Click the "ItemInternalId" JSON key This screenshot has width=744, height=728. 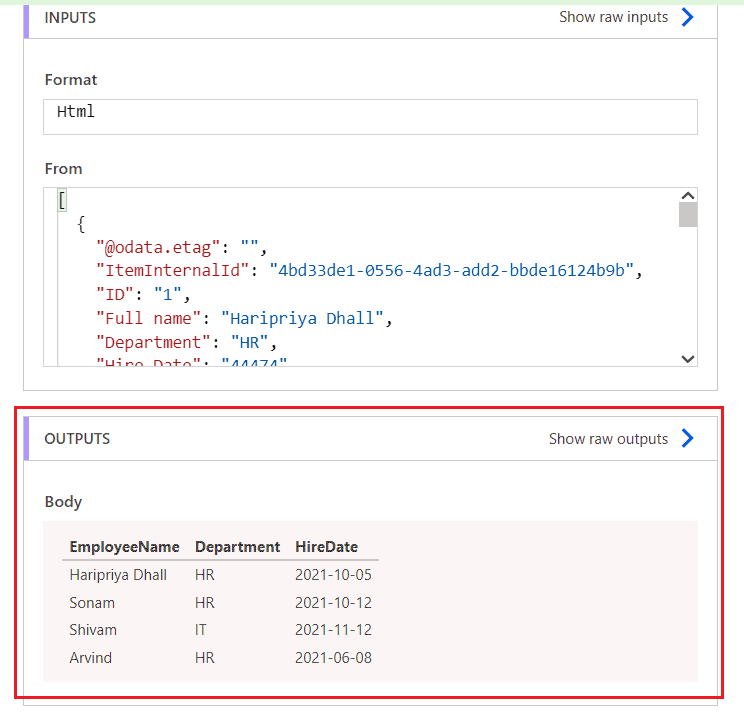click(x=172, y=271)
